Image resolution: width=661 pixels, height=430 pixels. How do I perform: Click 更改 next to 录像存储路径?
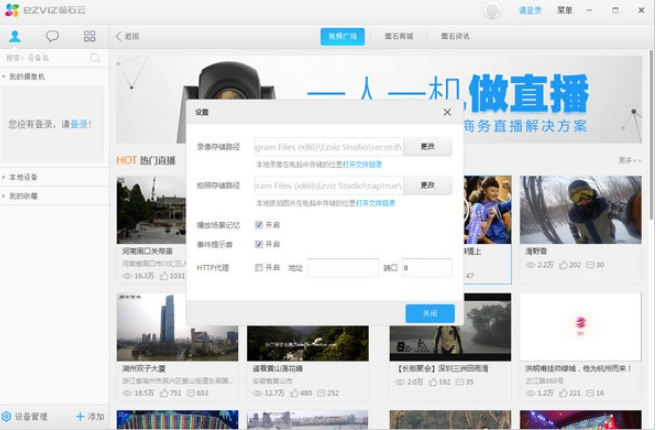(x=427, y=147)
